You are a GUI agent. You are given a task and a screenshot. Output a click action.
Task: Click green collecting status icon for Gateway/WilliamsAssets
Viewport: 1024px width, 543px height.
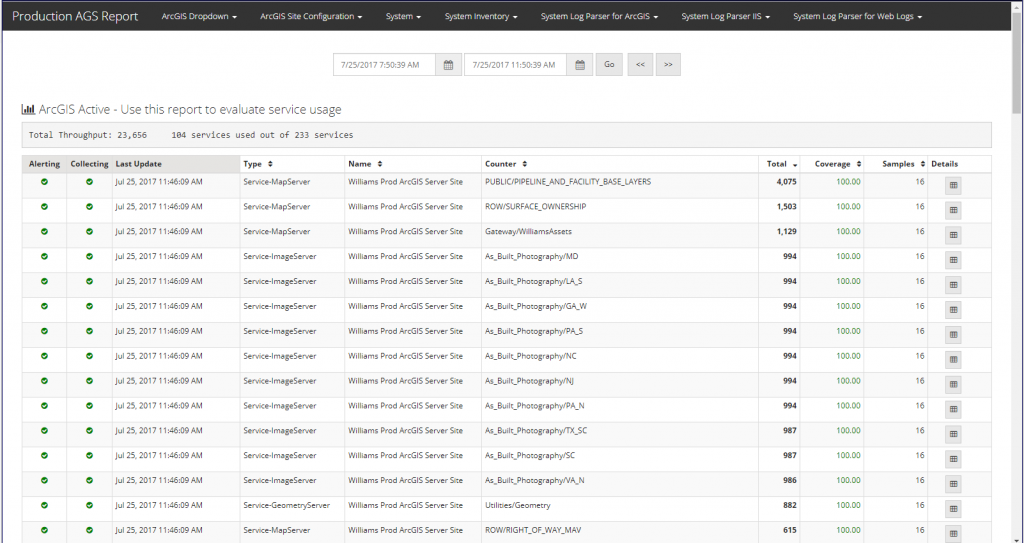(x=89, y=232)
